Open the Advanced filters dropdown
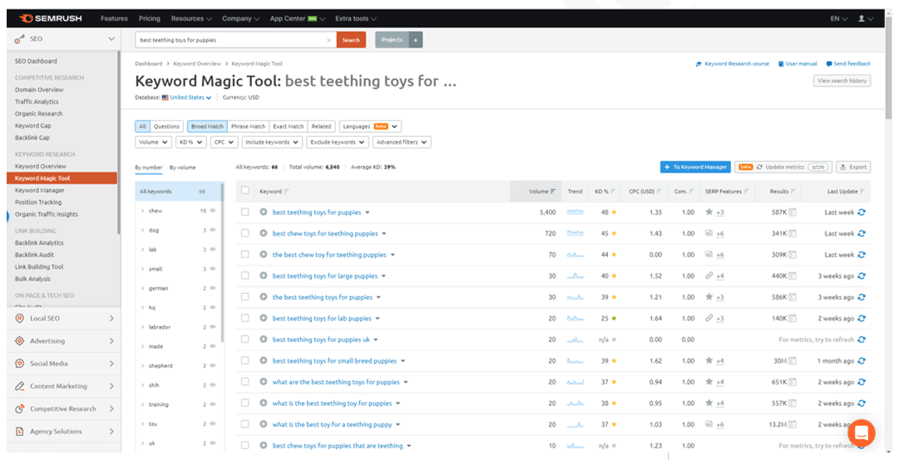Viewport: 900px width, 460px height. pyautogui.click(x=402, y=142)
